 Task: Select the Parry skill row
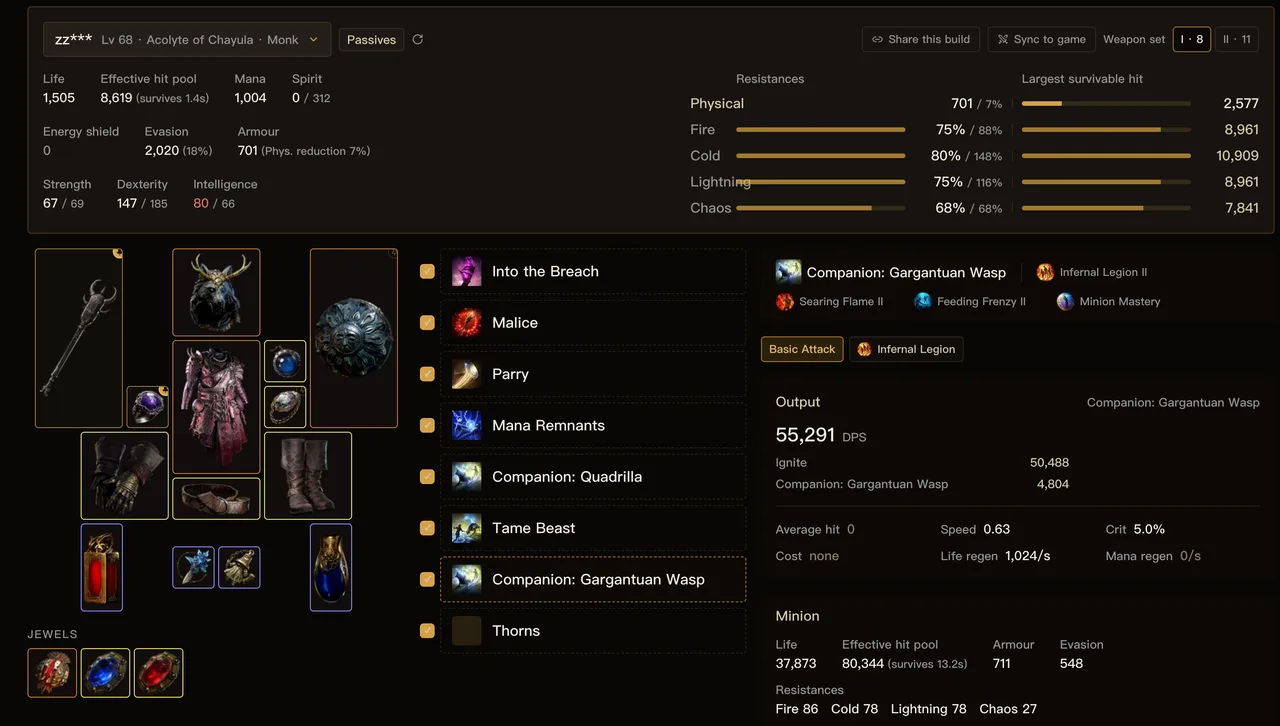(x=593, y=374)
